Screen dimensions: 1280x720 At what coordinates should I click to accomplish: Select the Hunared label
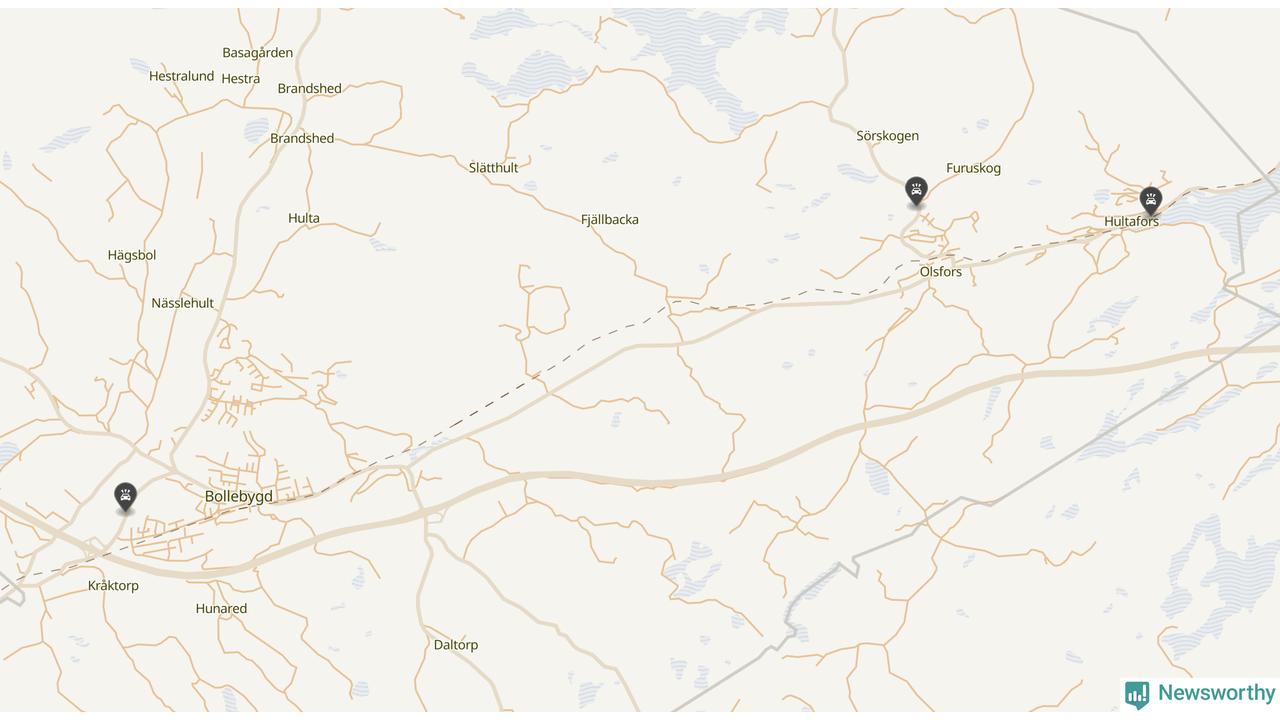pos(221,609)
